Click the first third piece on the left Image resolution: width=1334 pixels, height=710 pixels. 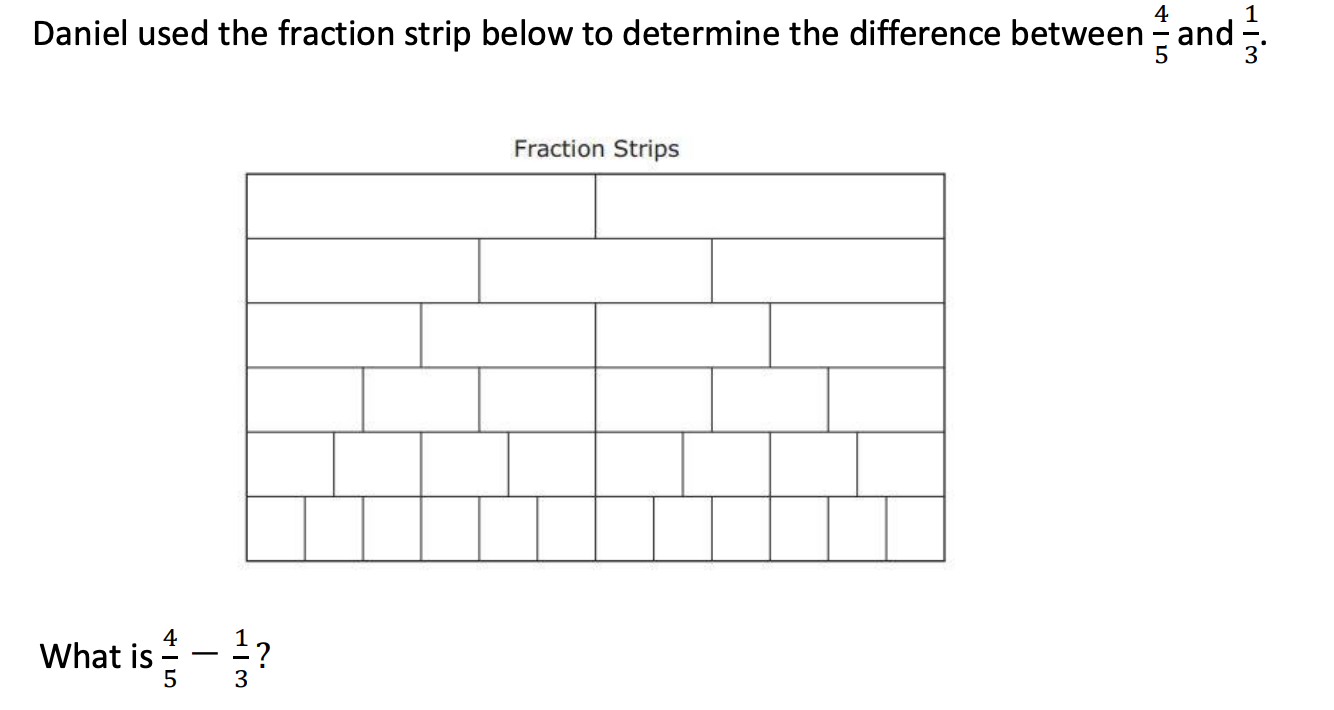pyautogui.click(x=362, y=270)
